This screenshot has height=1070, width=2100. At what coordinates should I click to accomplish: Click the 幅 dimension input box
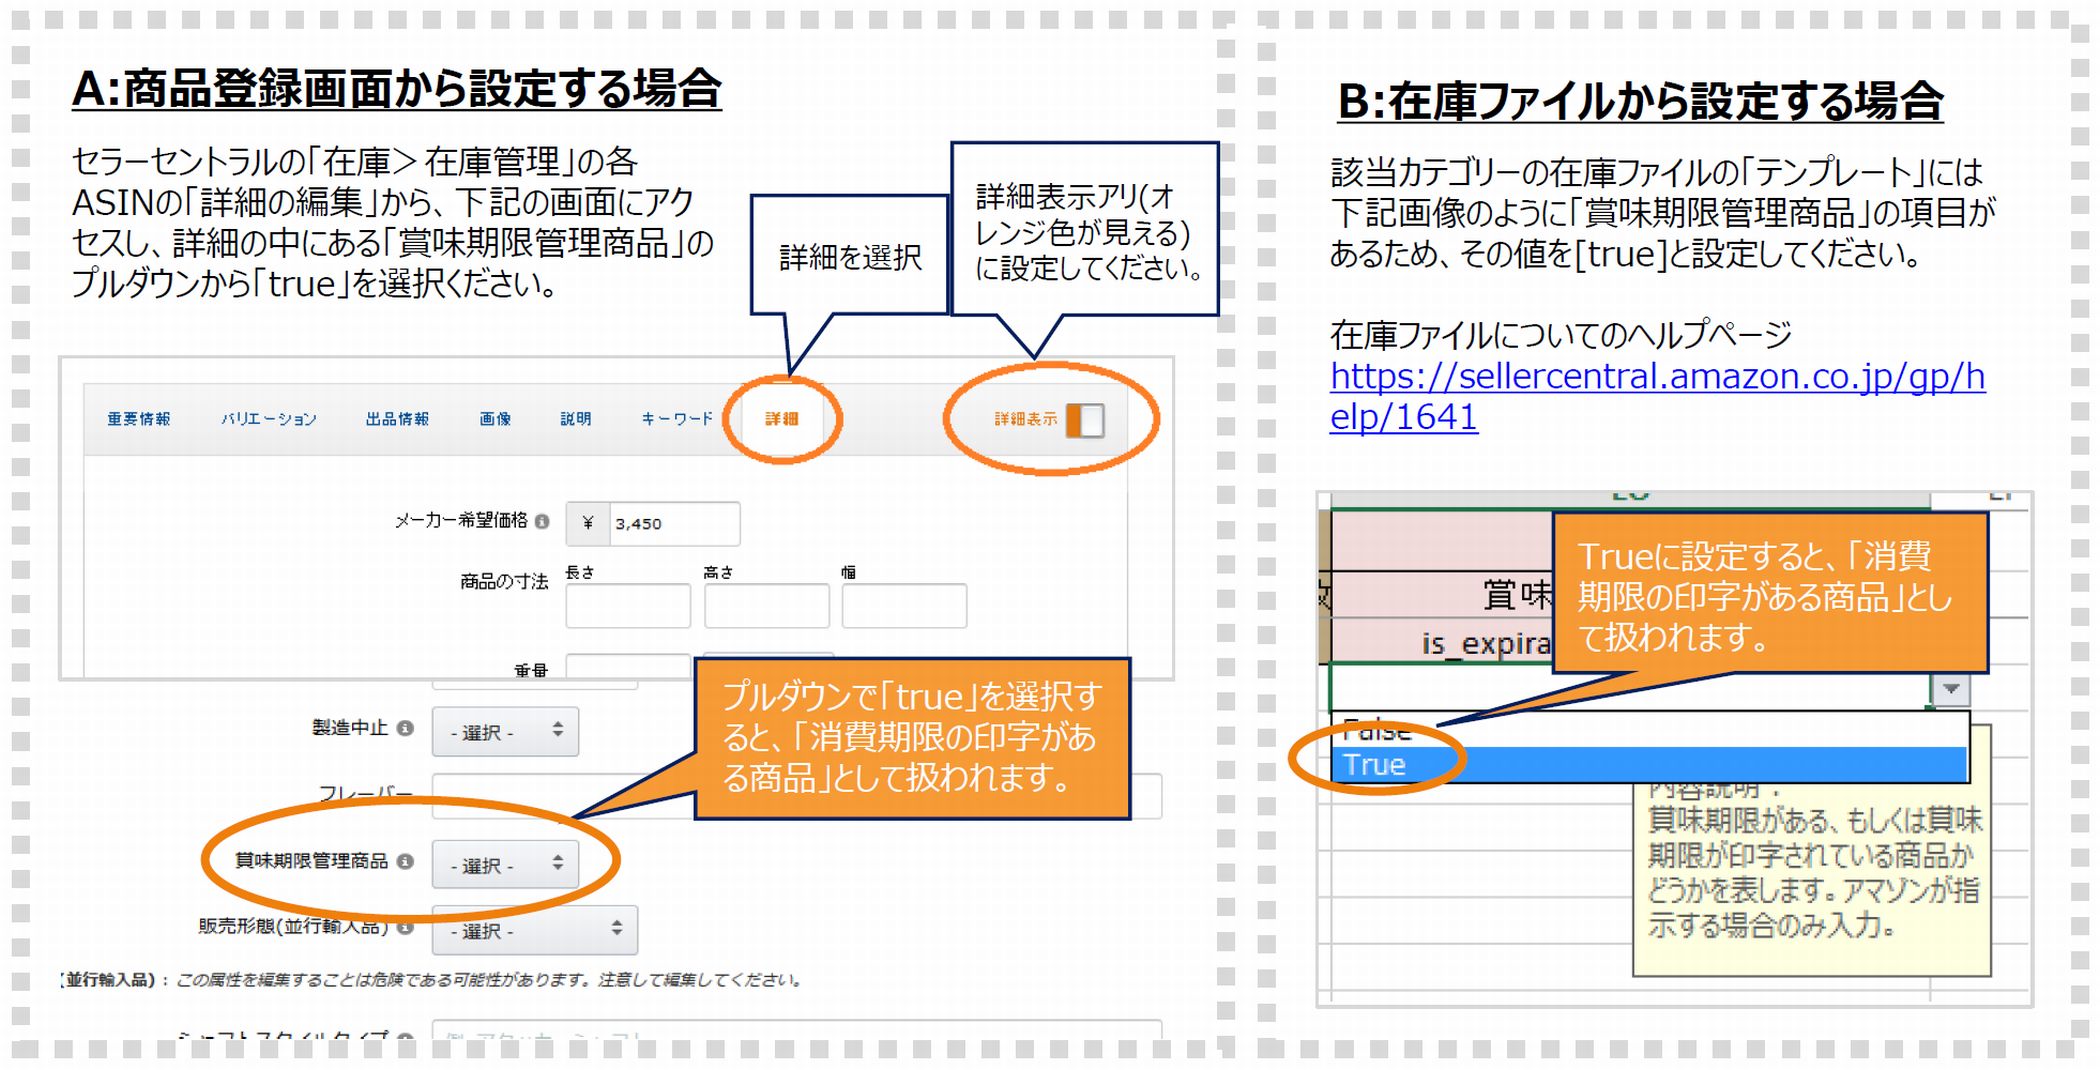click(904, 606)
